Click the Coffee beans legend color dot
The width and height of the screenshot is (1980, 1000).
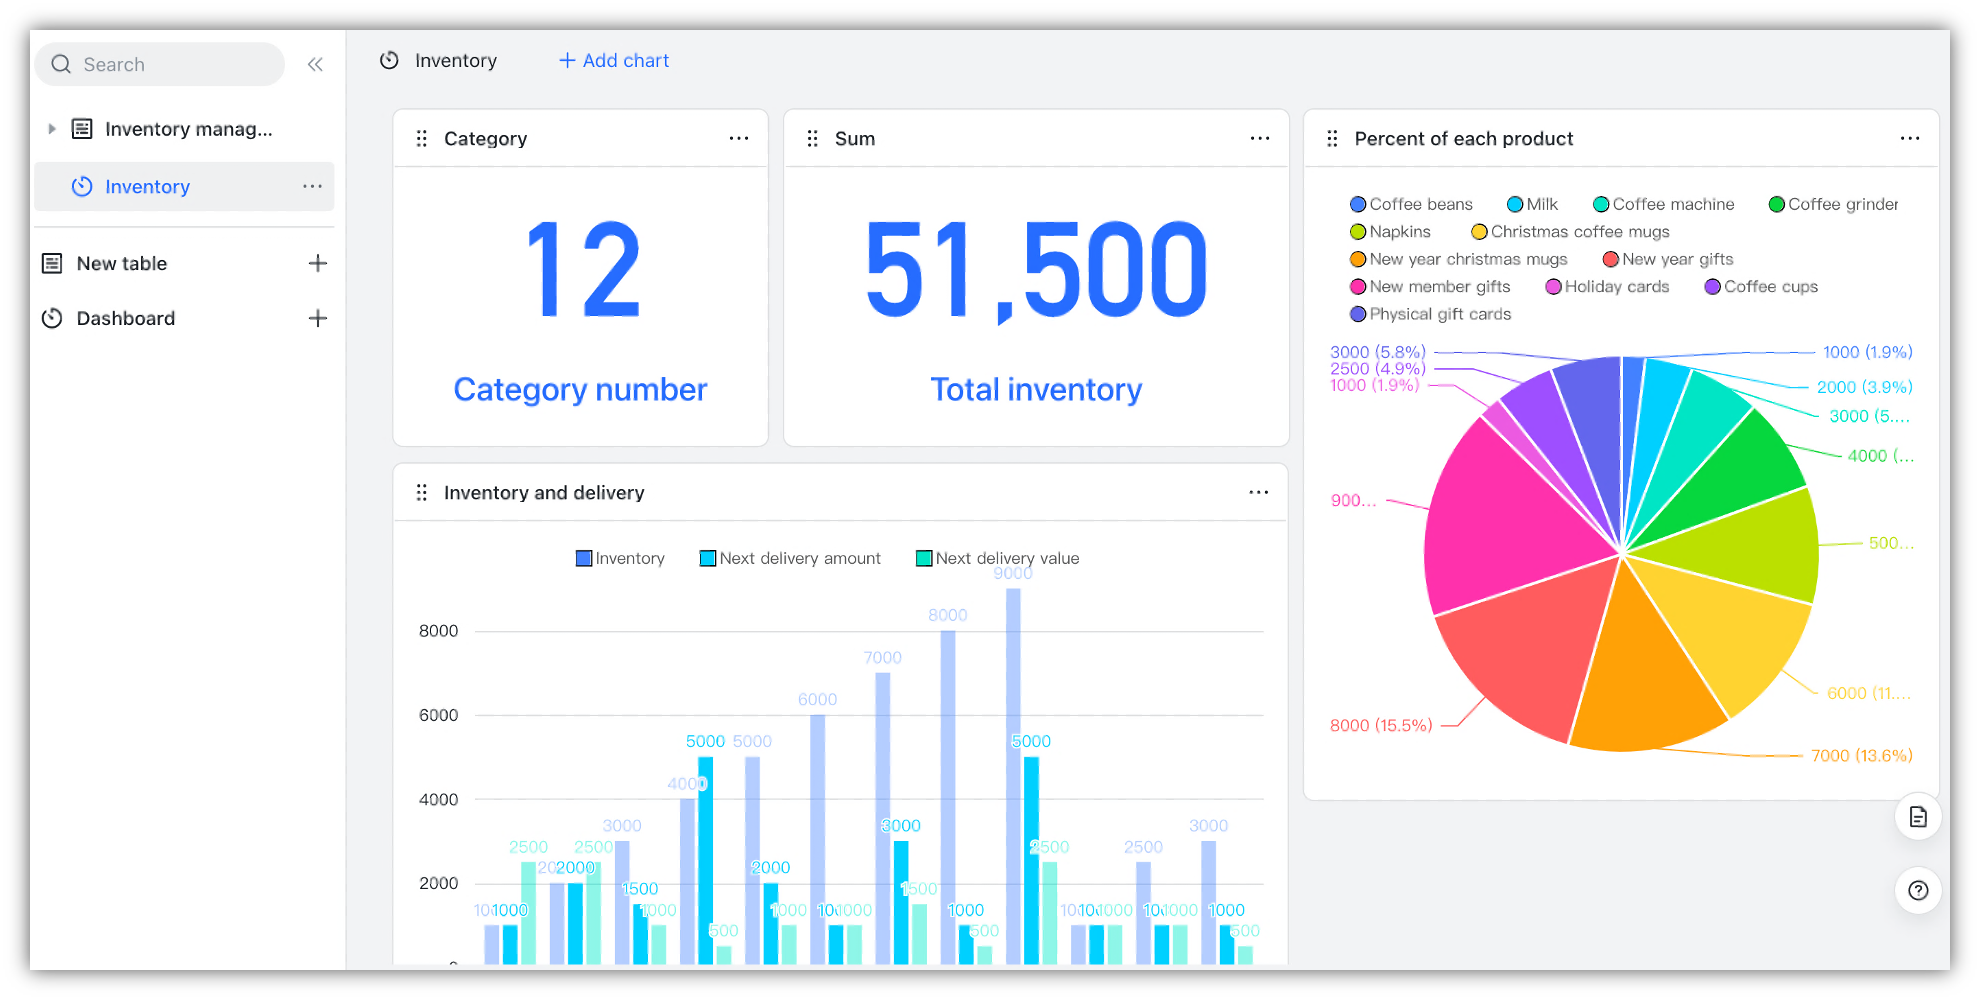(1357, 204)
